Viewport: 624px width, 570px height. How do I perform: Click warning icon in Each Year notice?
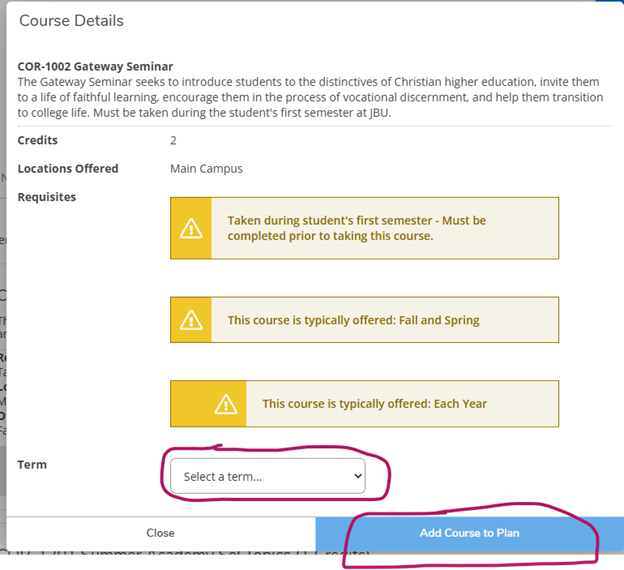226,404
